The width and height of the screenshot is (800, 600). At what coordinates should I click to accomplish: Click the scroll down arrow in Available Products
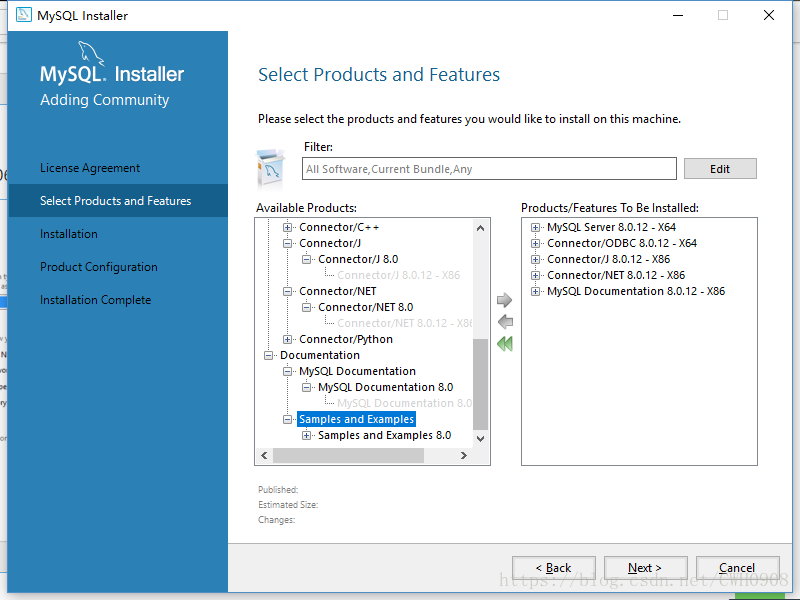(x=480, y=439)
